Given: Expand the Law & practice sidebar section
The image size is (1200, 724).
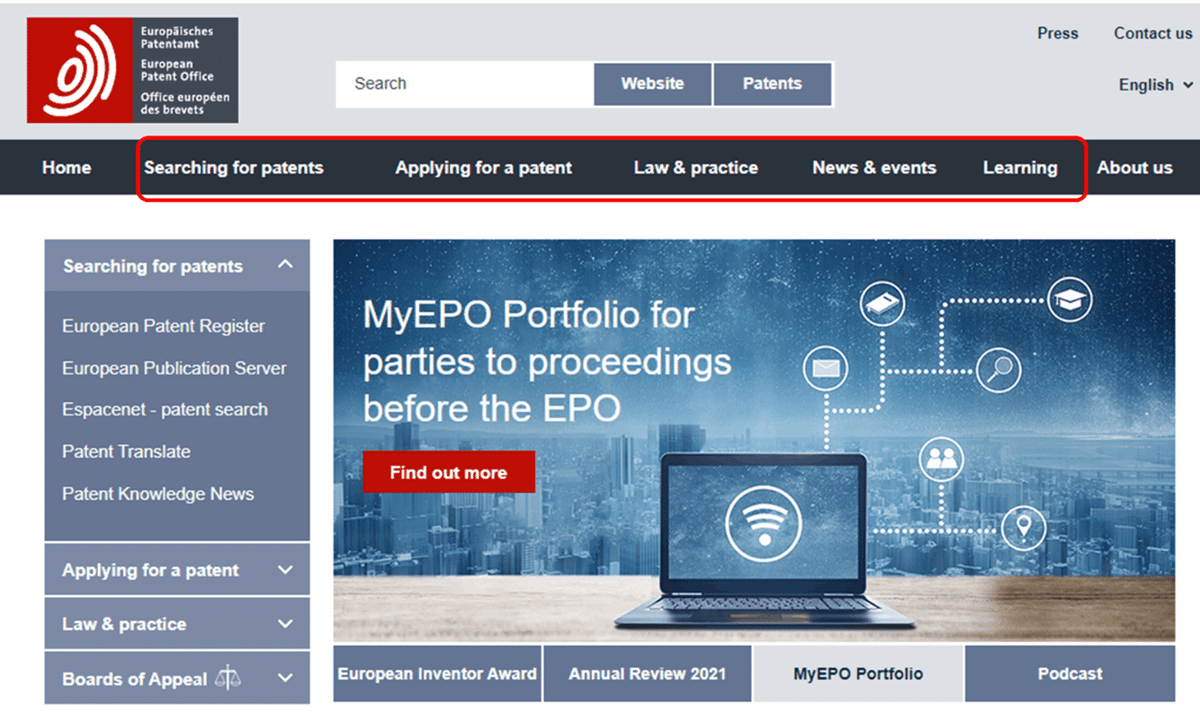Looking at the screenshot, I should [177, 624].
